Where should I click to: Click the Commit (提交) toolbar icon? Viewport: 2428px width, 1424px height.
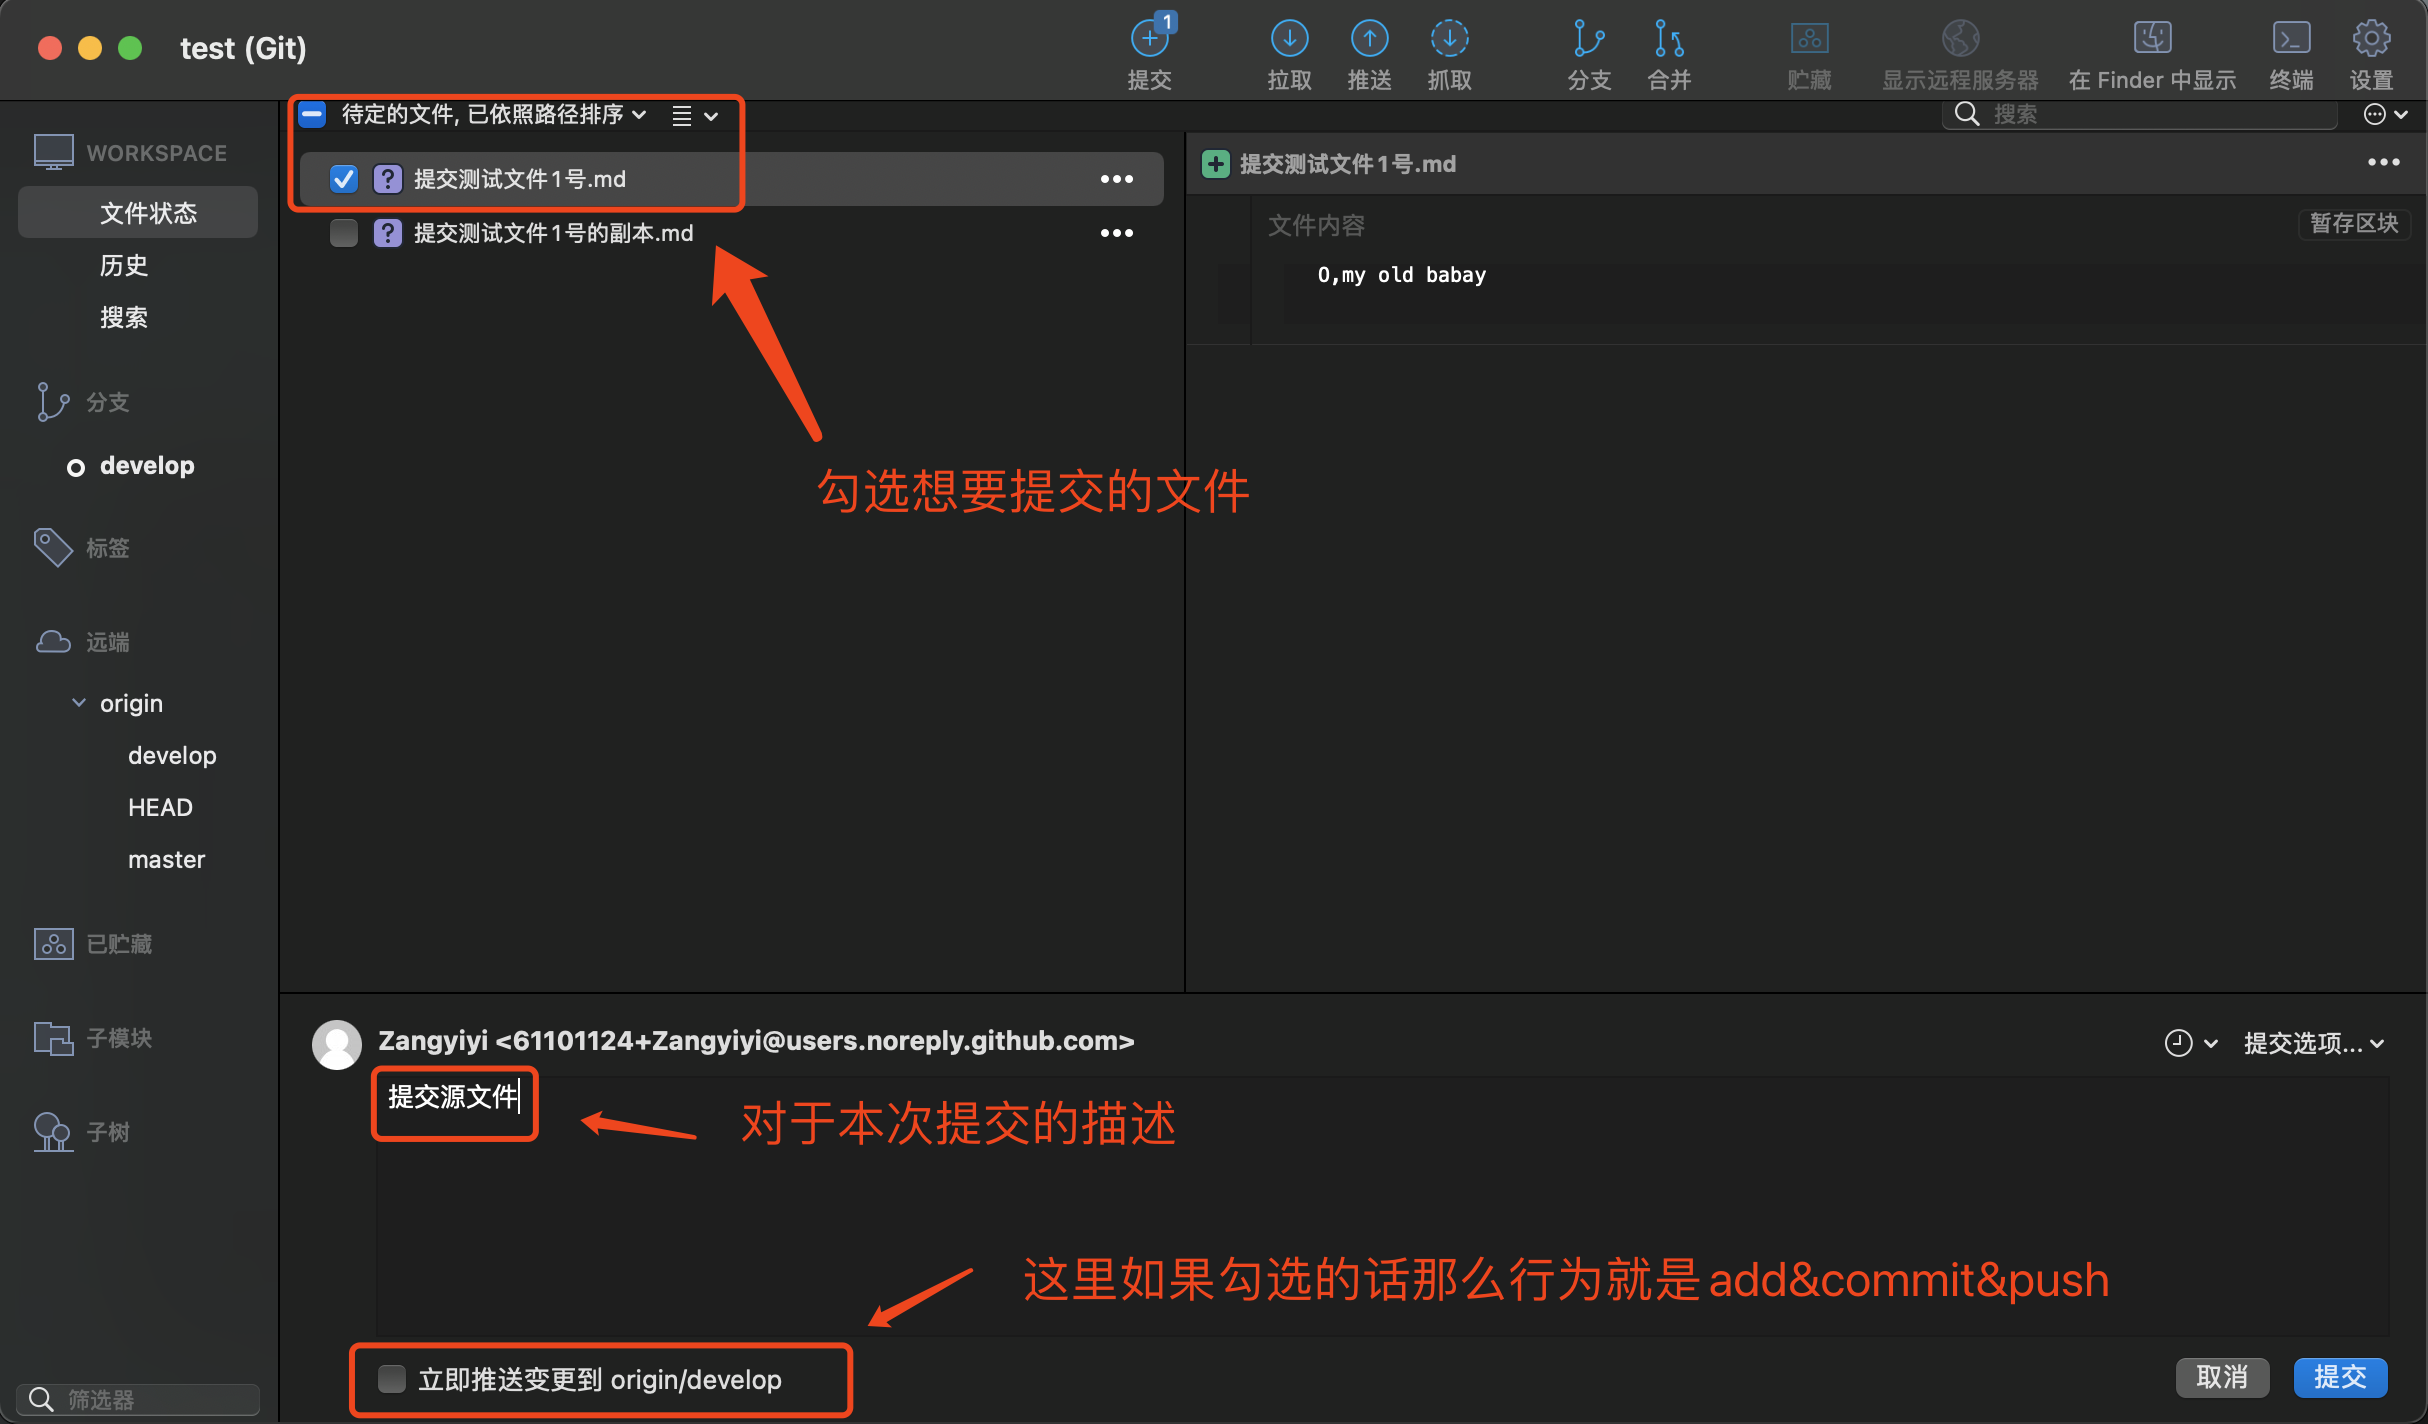pyautogui.click(x=1149, y=40)
